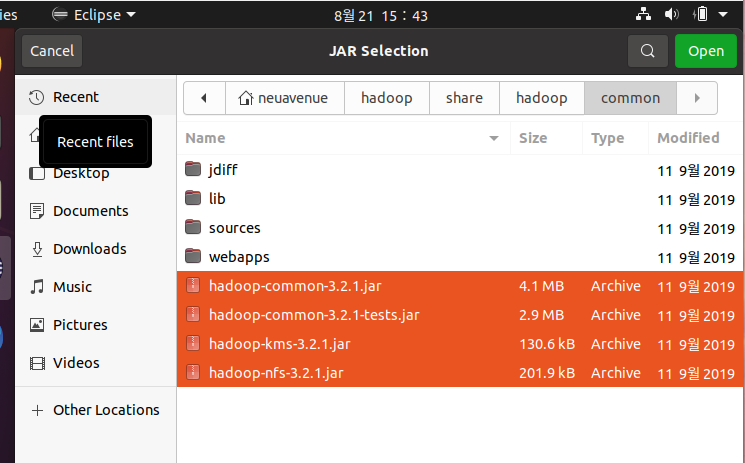Click the 201.9 kB size cell
Image resolution: width=745 pixels, height=463 pixels.
(x=547, y=373)
